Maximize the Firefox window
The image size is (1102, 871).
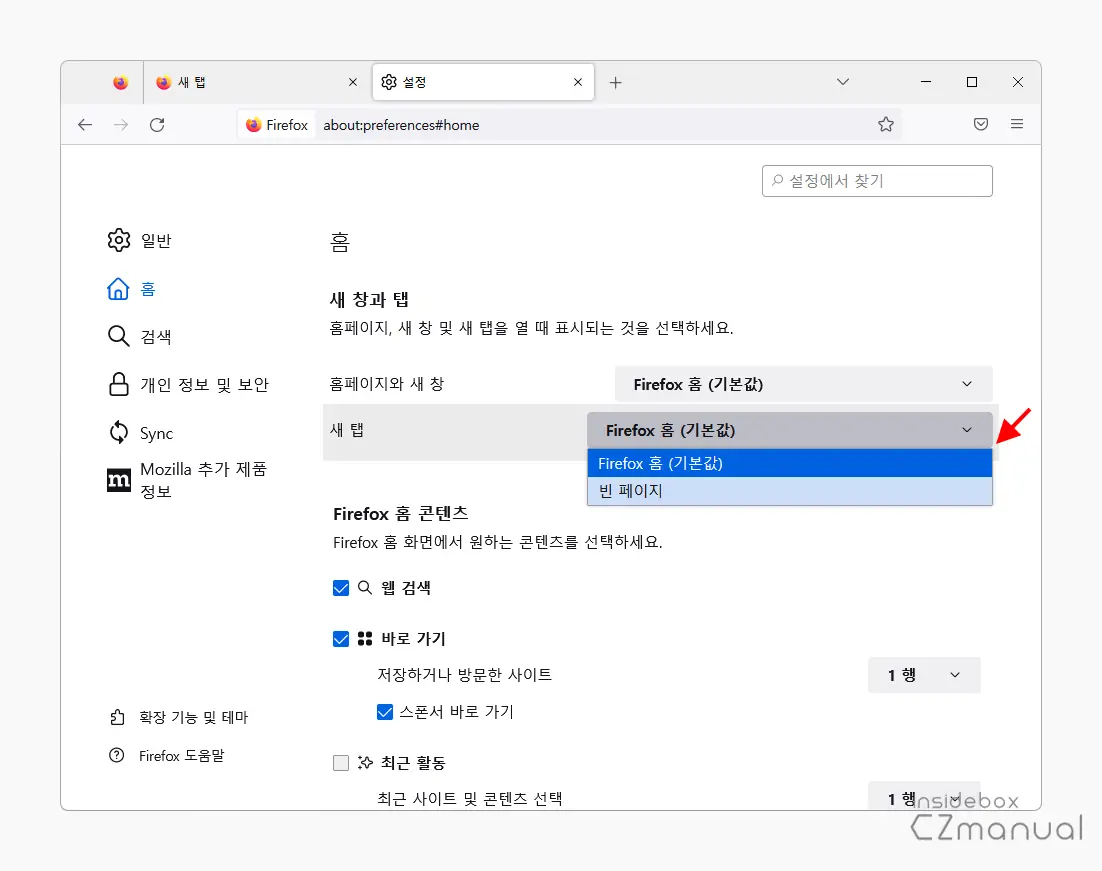pos(972,82)
